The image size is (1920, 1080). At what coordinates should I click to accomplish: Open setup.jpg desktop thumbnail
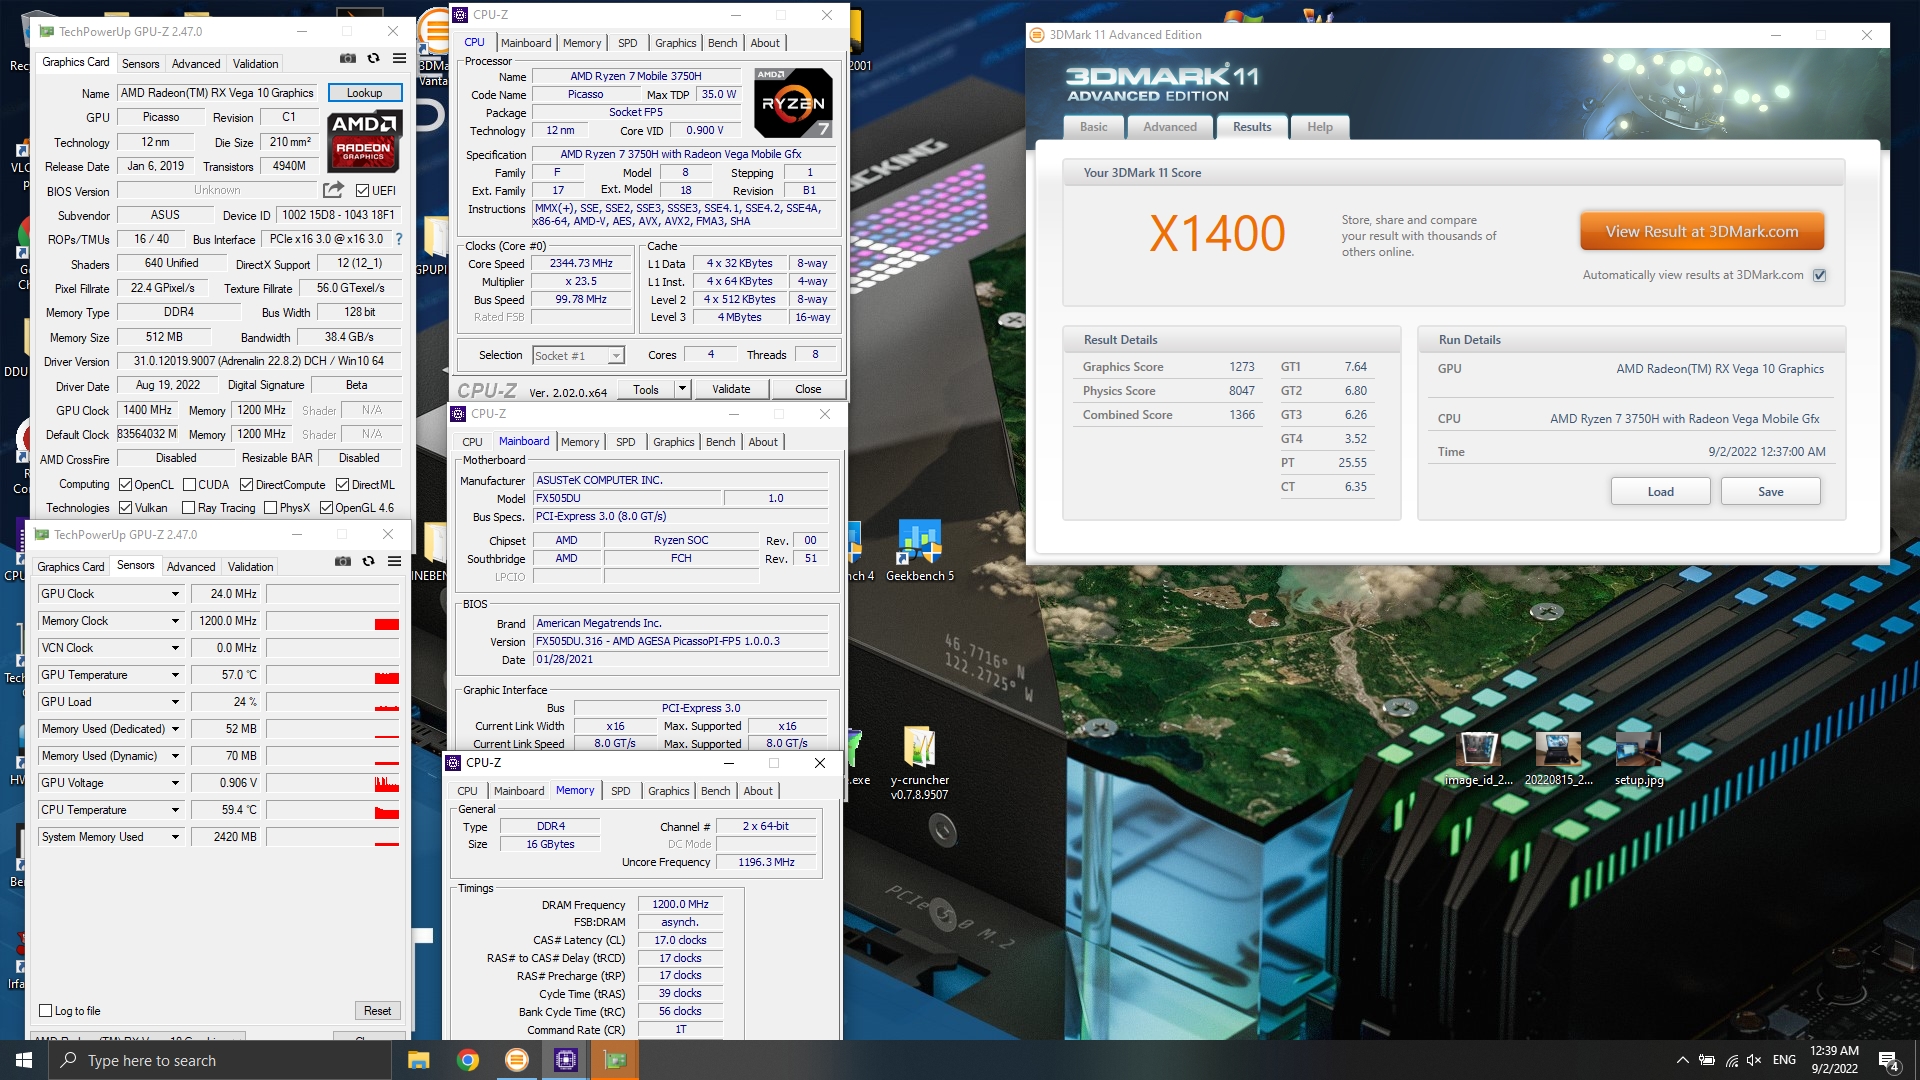[x=1638, y=759]
